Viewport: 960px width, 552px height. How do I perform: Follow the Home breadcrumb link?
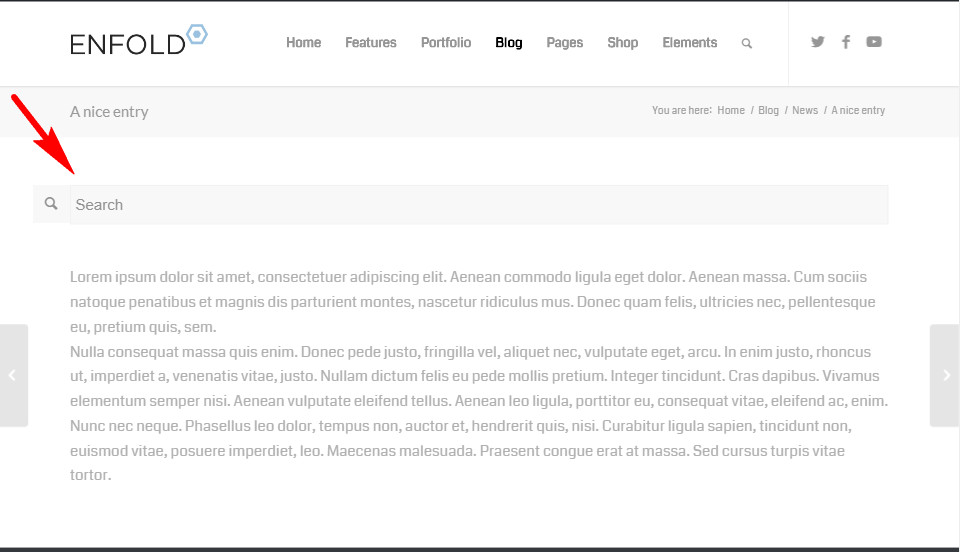click(731, 110)
